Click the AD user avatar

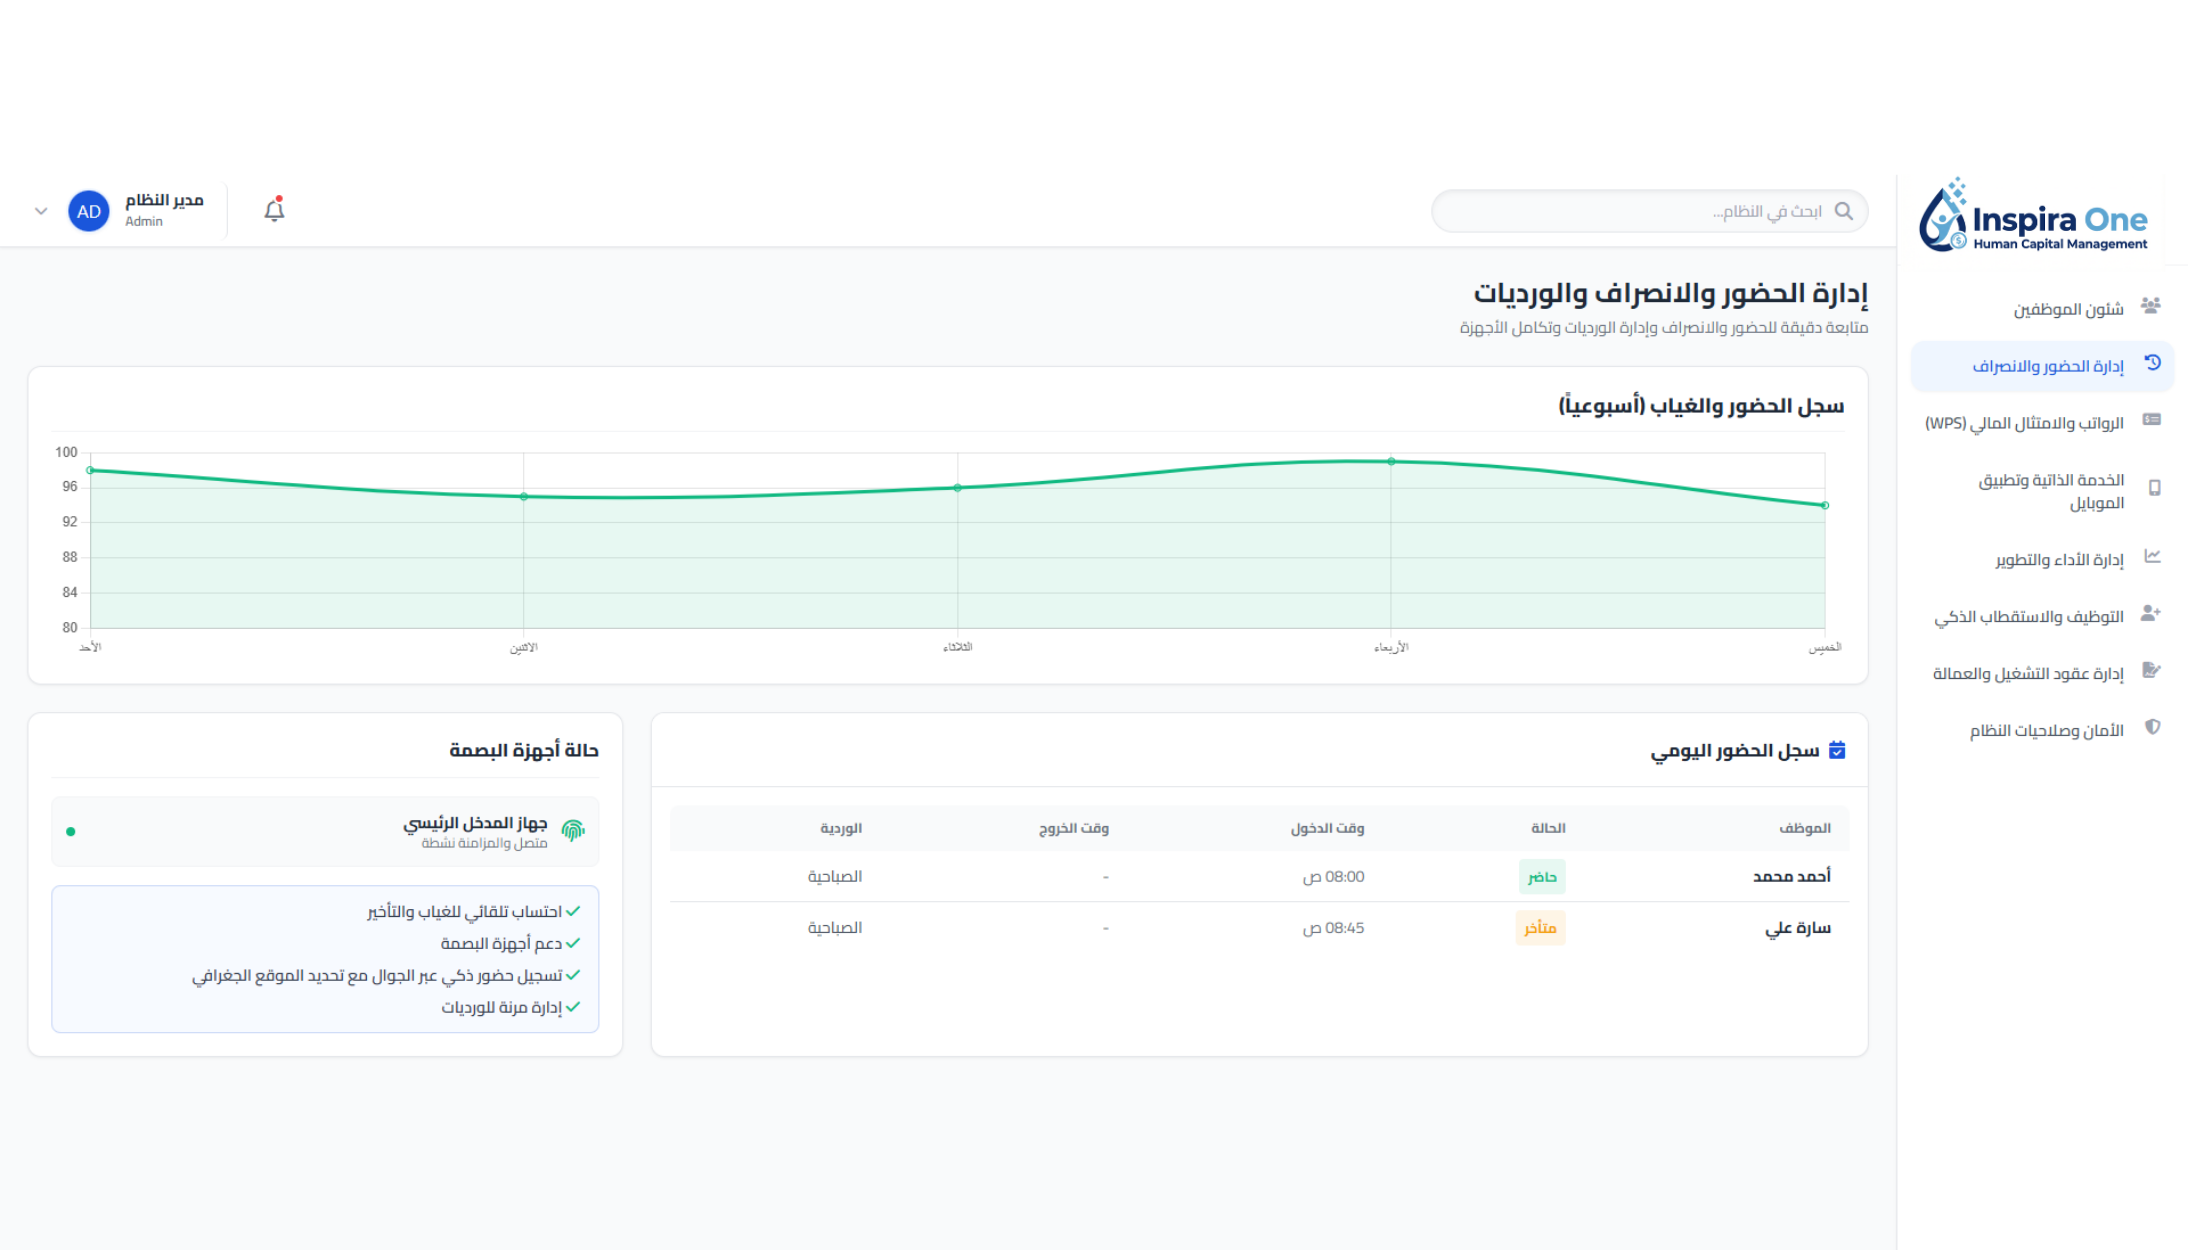pos(89,211)
